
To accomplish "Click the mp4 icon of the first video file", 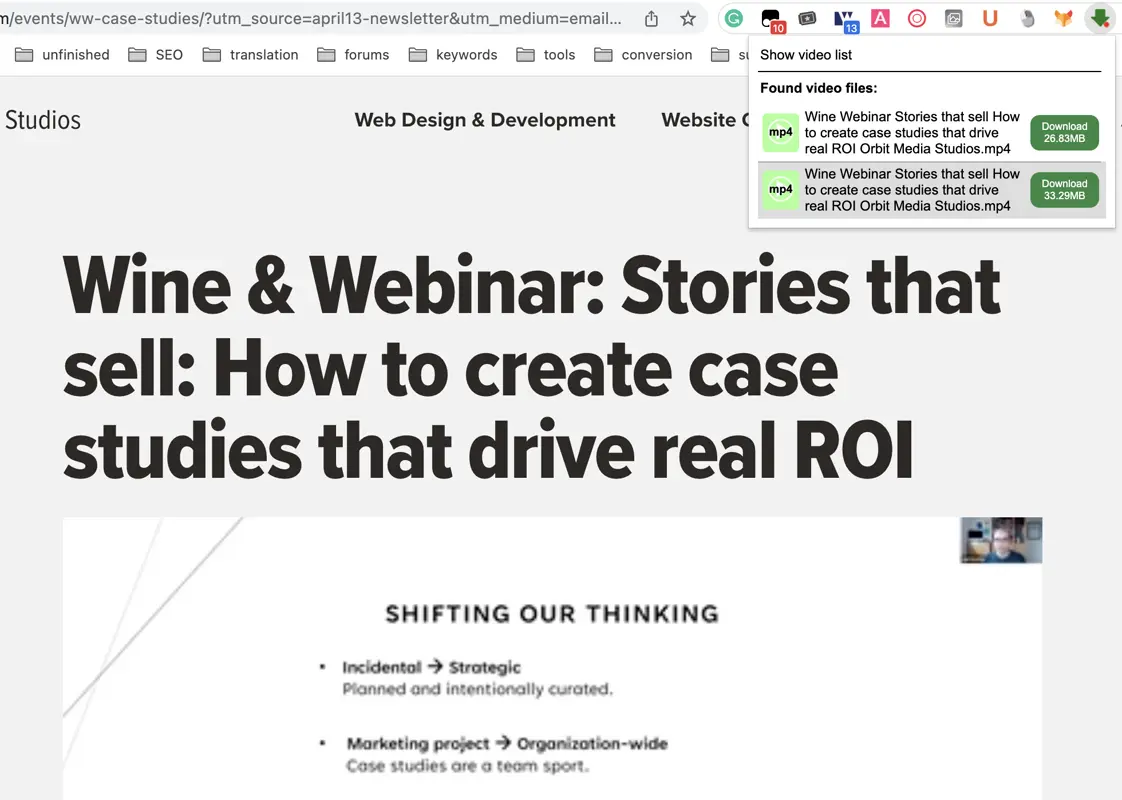I will tap(780, 132).
